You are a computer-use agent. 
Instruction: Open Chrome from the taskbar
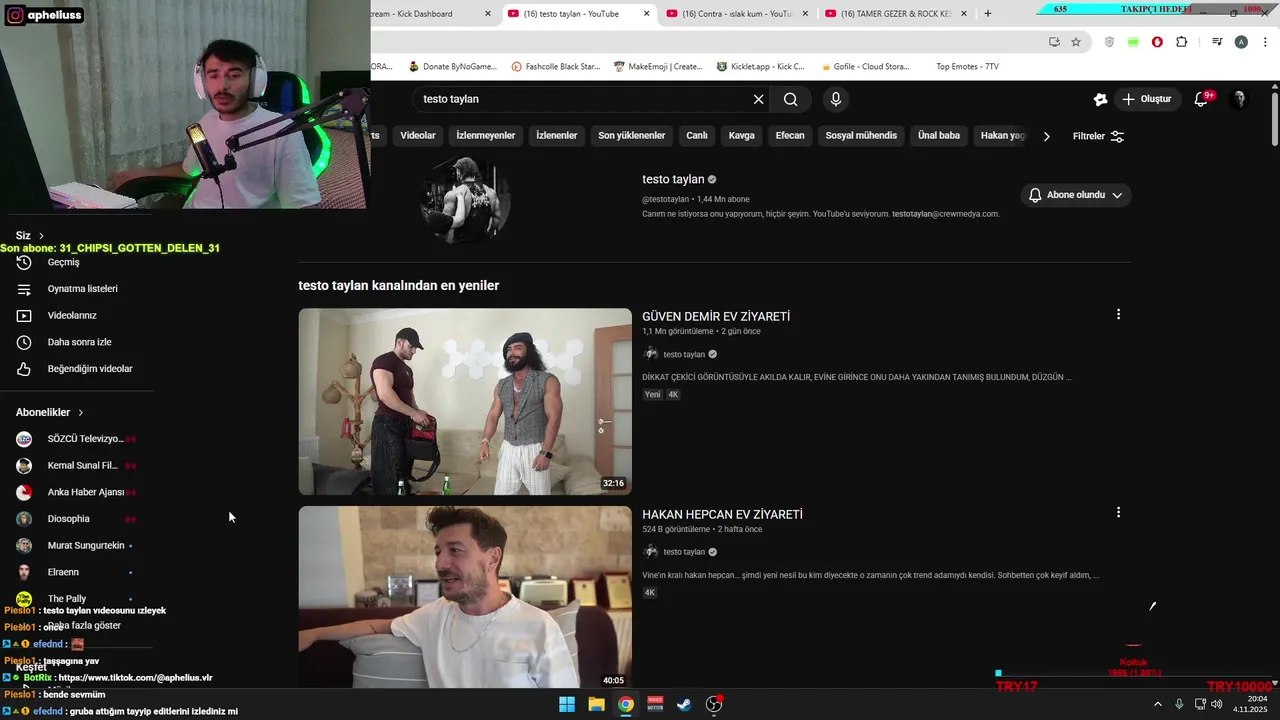[625, 704]
